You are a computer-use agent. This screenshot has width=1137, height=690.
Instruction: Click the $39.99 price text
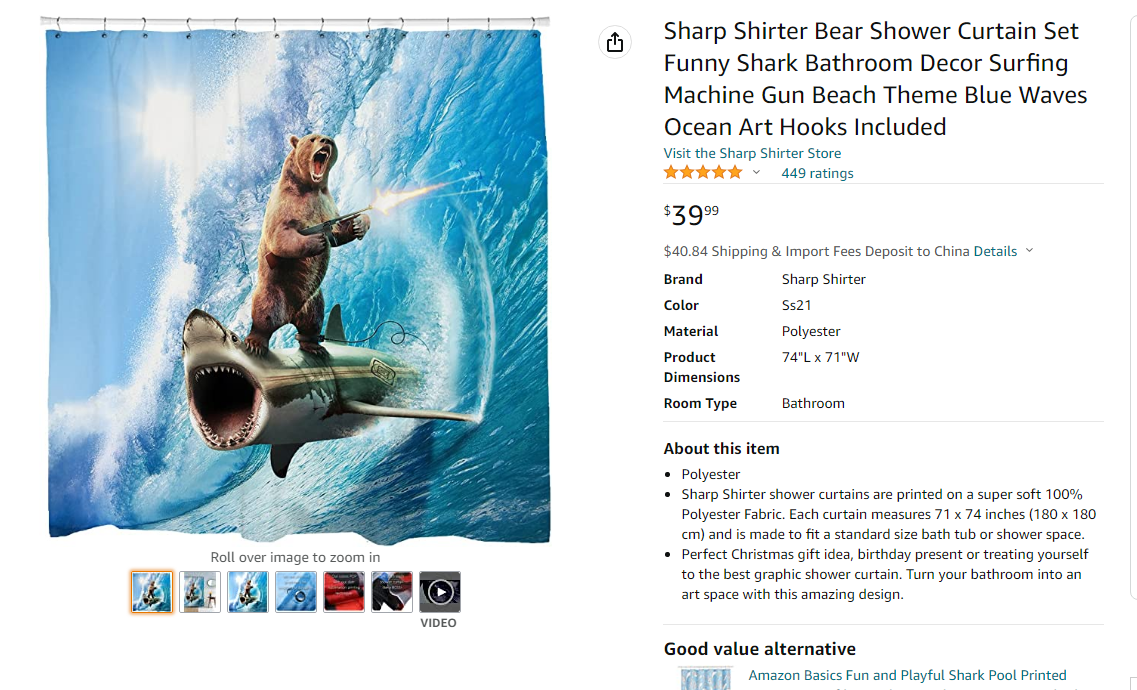point(691,215)
